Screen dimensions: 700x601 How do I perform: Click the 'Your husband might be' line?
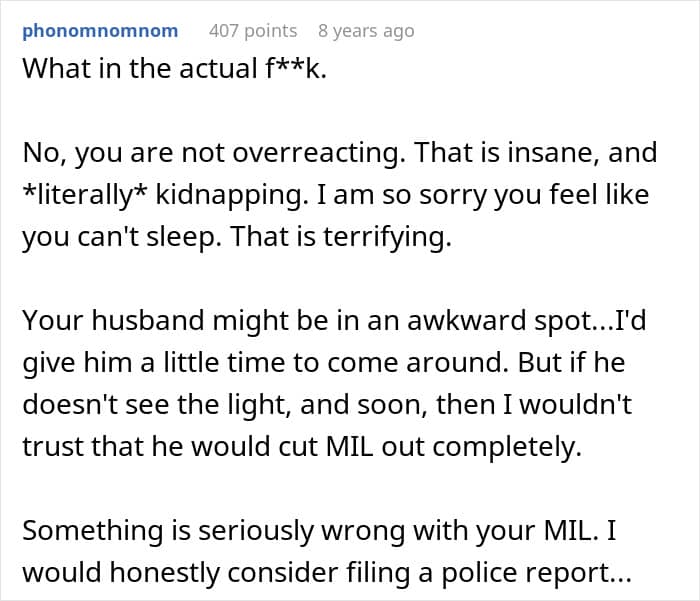coord(334,321)
